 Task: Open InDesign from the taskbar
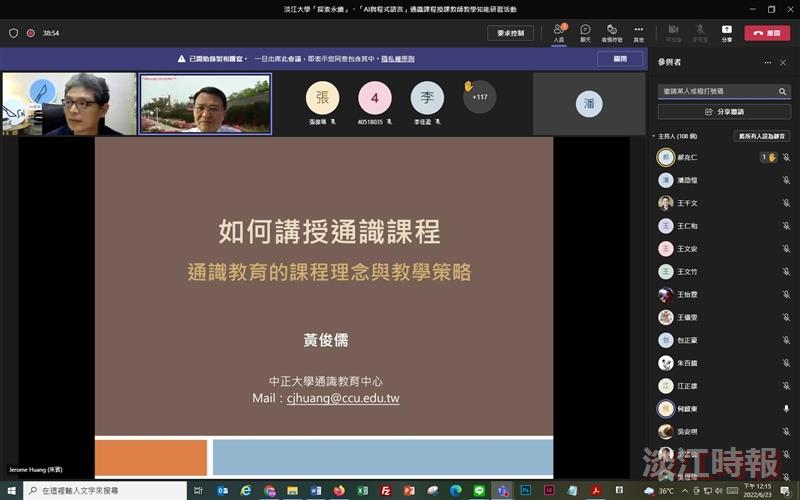pyautogui.click(x=549, y=490)
